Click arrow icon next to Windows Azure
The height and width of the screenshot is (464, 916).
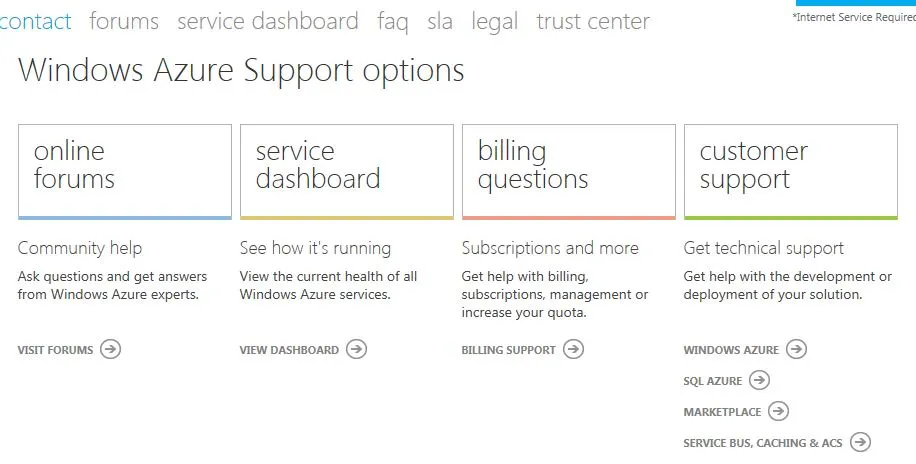(796, 350)
